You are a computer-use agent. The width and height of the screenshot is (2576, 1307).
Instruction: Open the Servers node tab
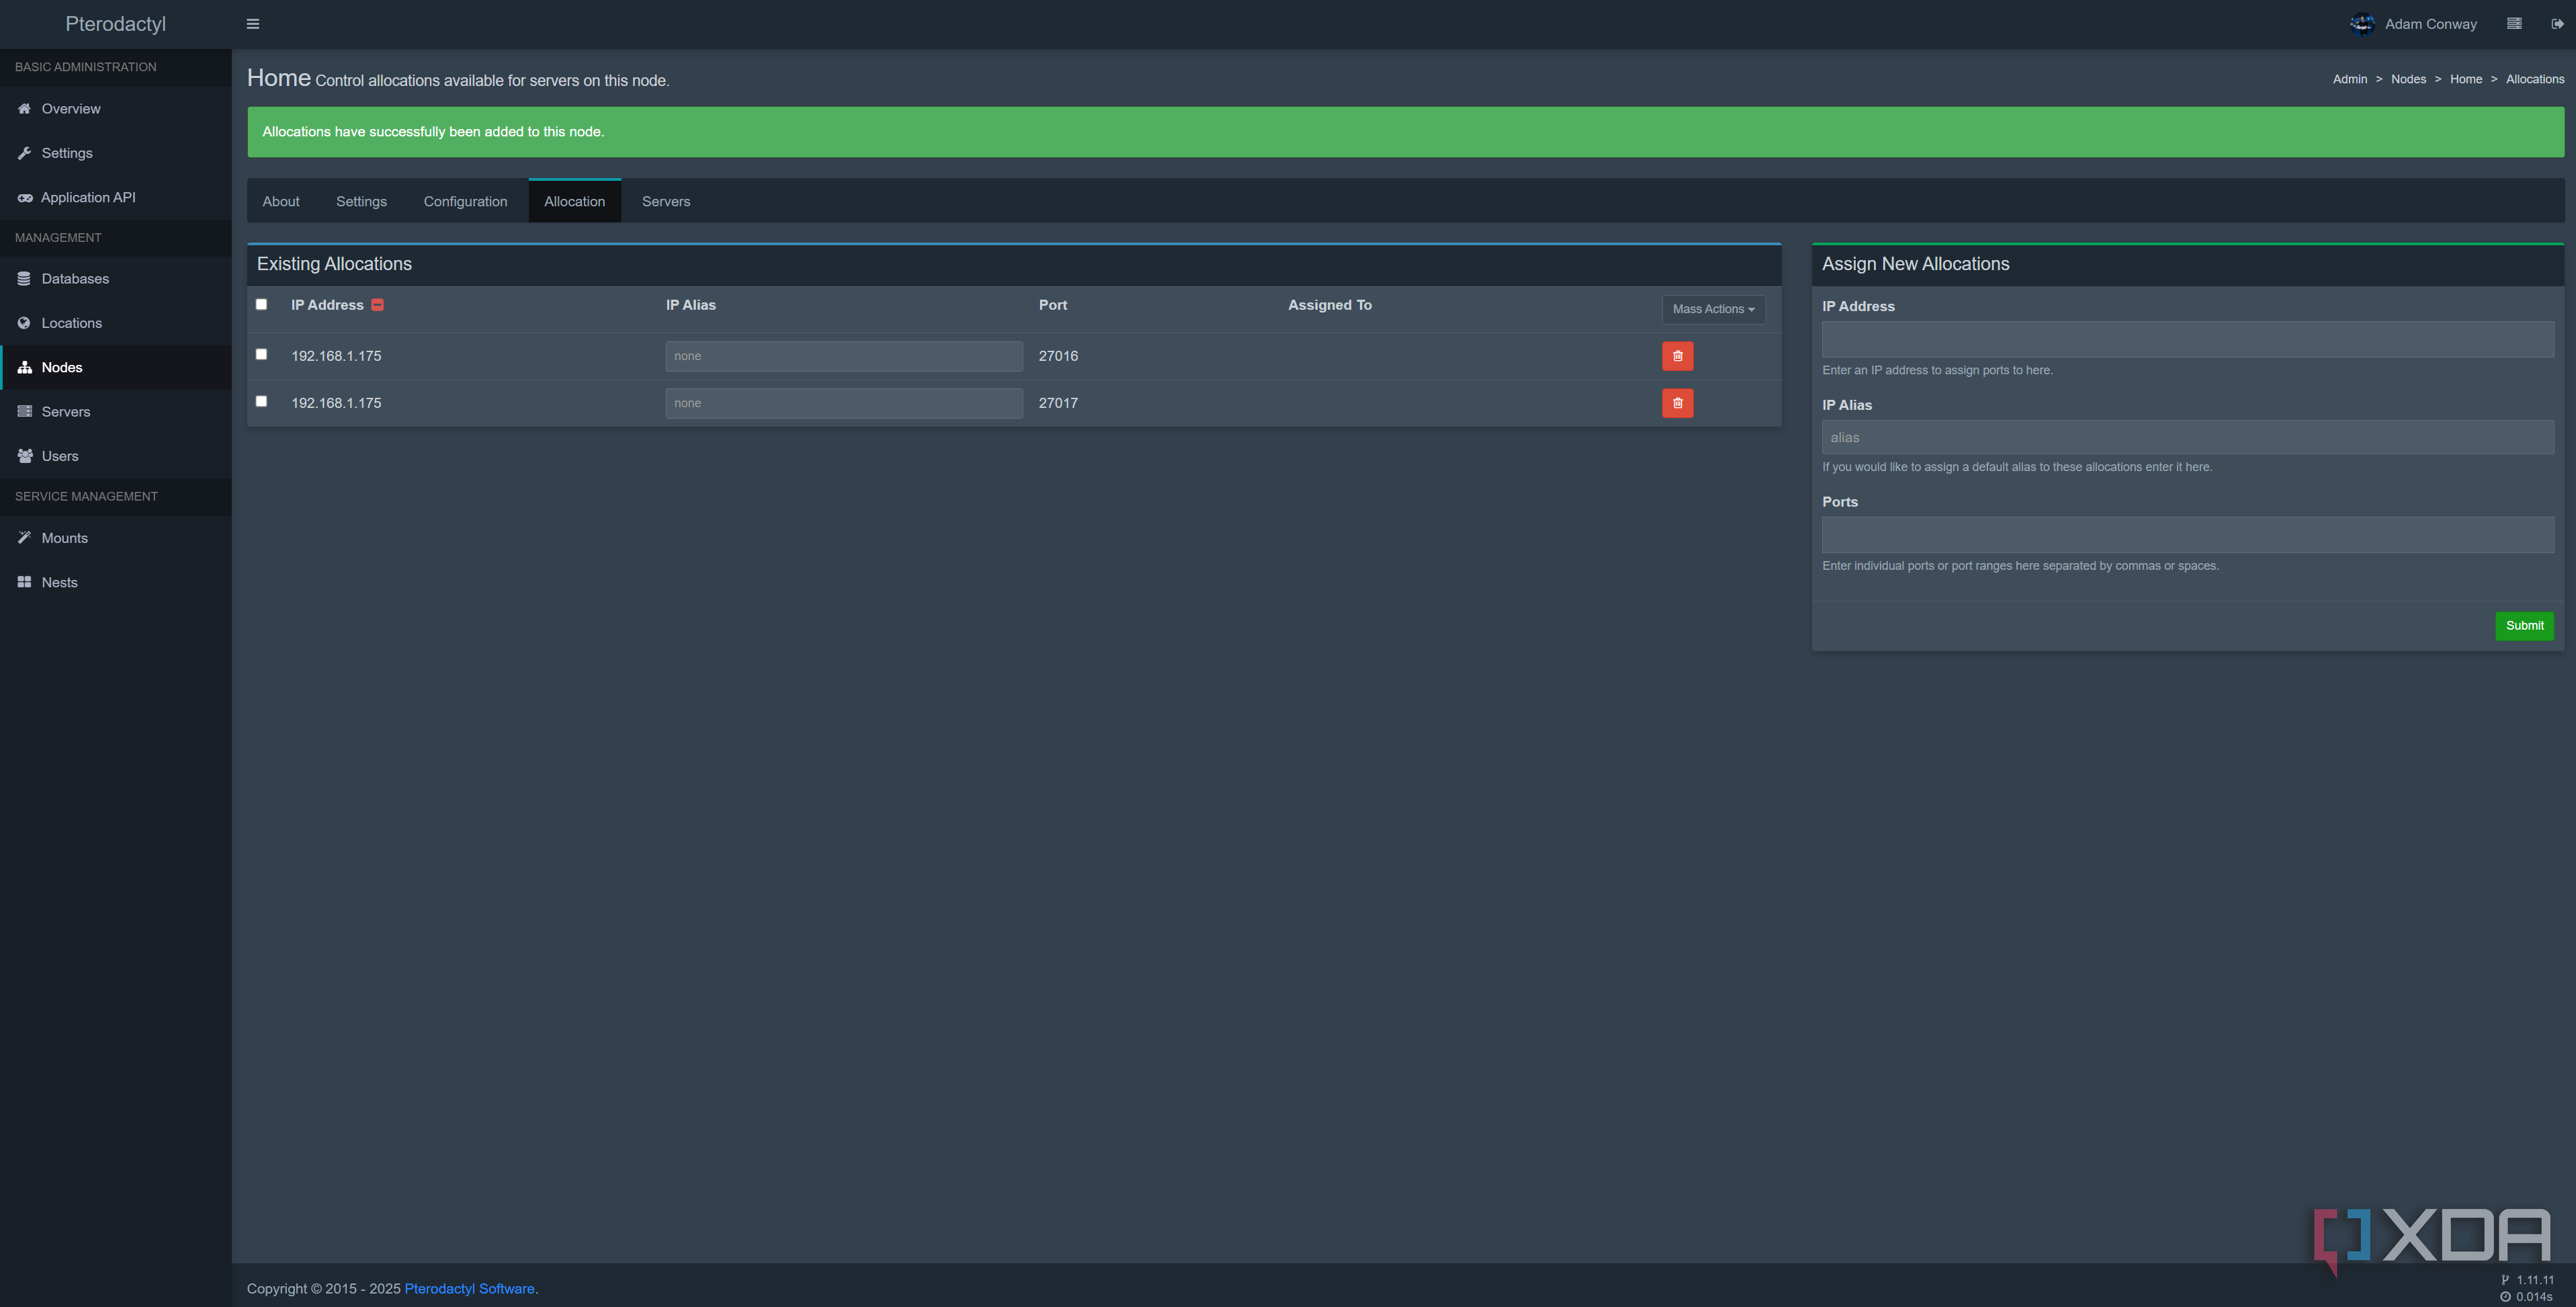pyautogui.click(x=666, y=201)
